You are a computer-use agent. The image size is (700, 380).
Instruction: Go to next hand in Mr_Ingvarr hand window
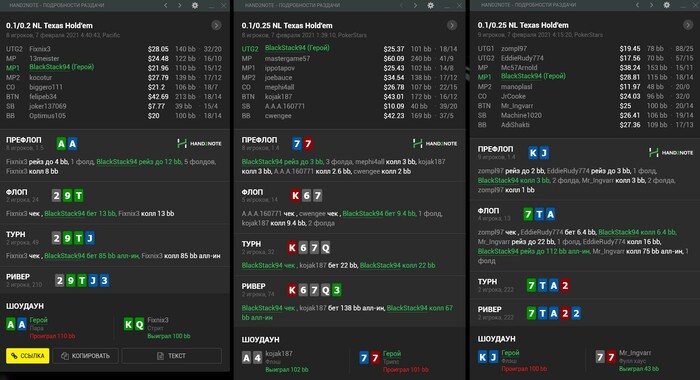[651, 5]
